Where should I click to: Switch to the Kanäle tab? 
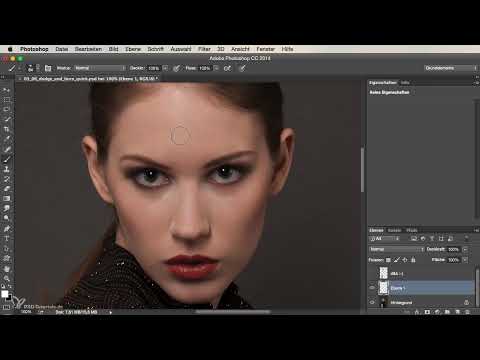(394, 230)
